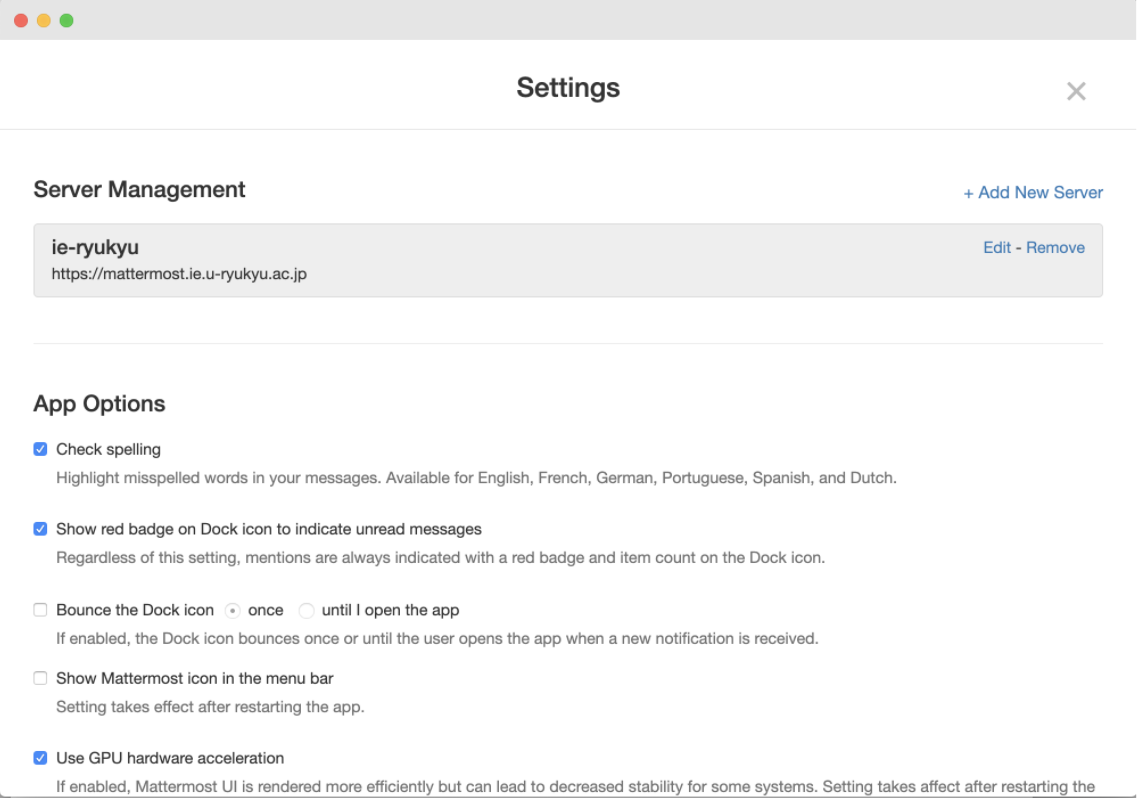
Task: Click the App Options heading
Action: coord(99,403)
